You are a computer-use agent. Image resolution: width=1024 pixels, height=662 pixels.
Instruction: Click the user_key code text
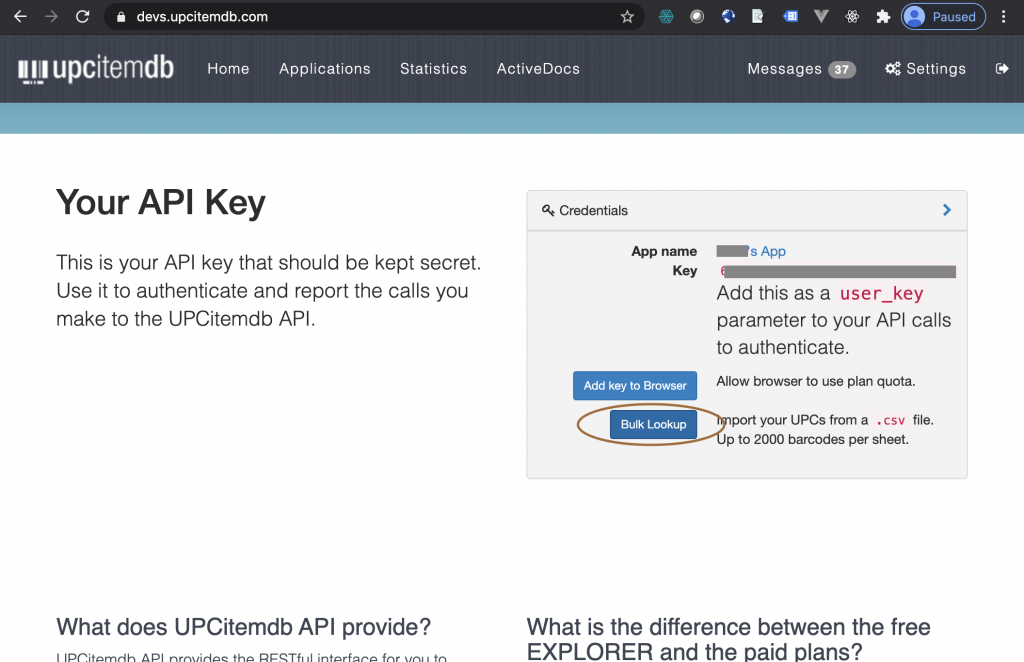[x=882, y=294]
